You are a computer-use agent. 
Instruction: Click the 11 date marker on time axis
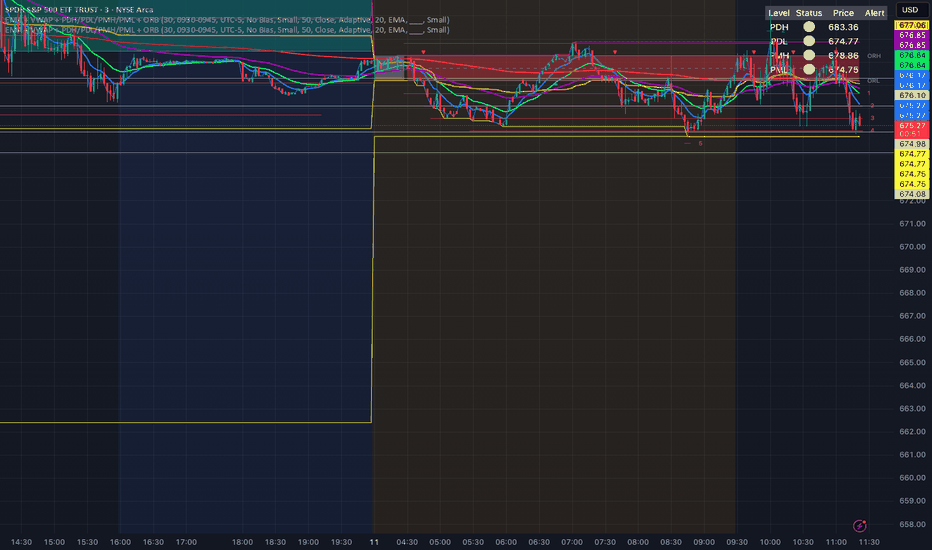click(373, 541)
